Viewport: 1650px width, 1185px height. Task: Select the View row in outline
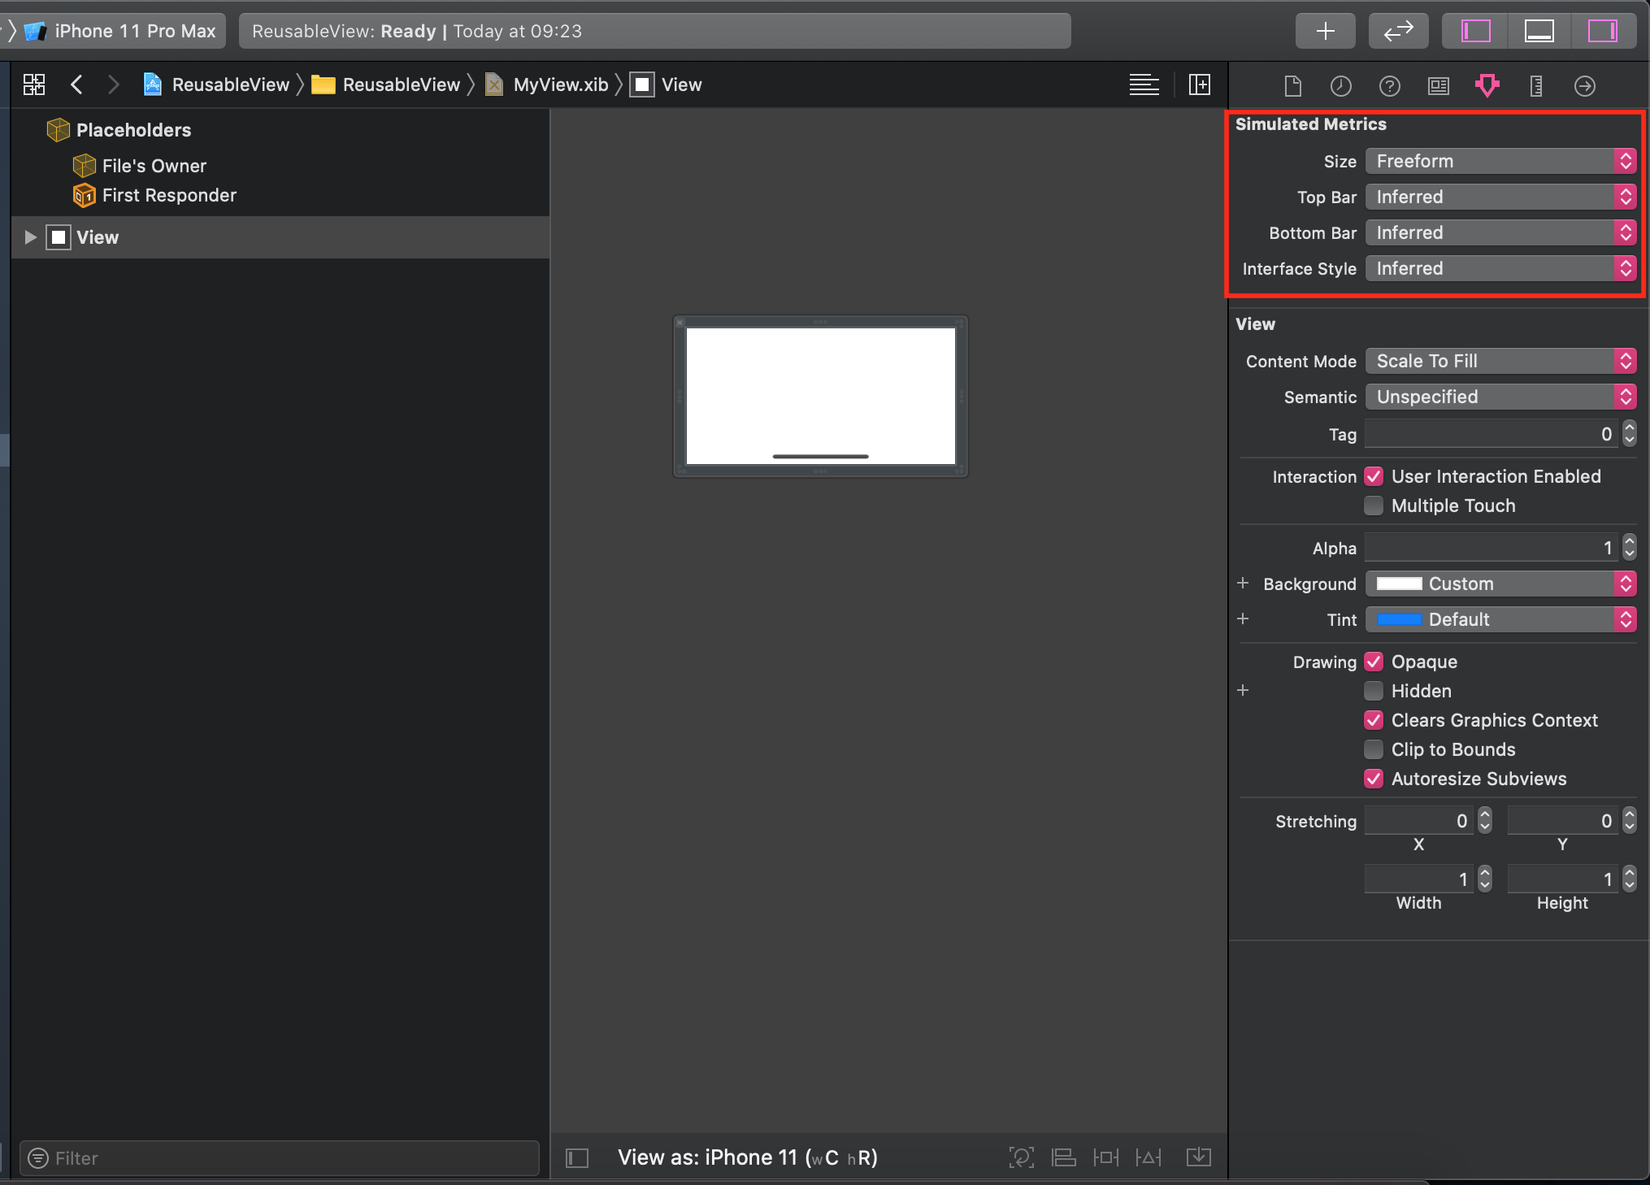point(280,237)
